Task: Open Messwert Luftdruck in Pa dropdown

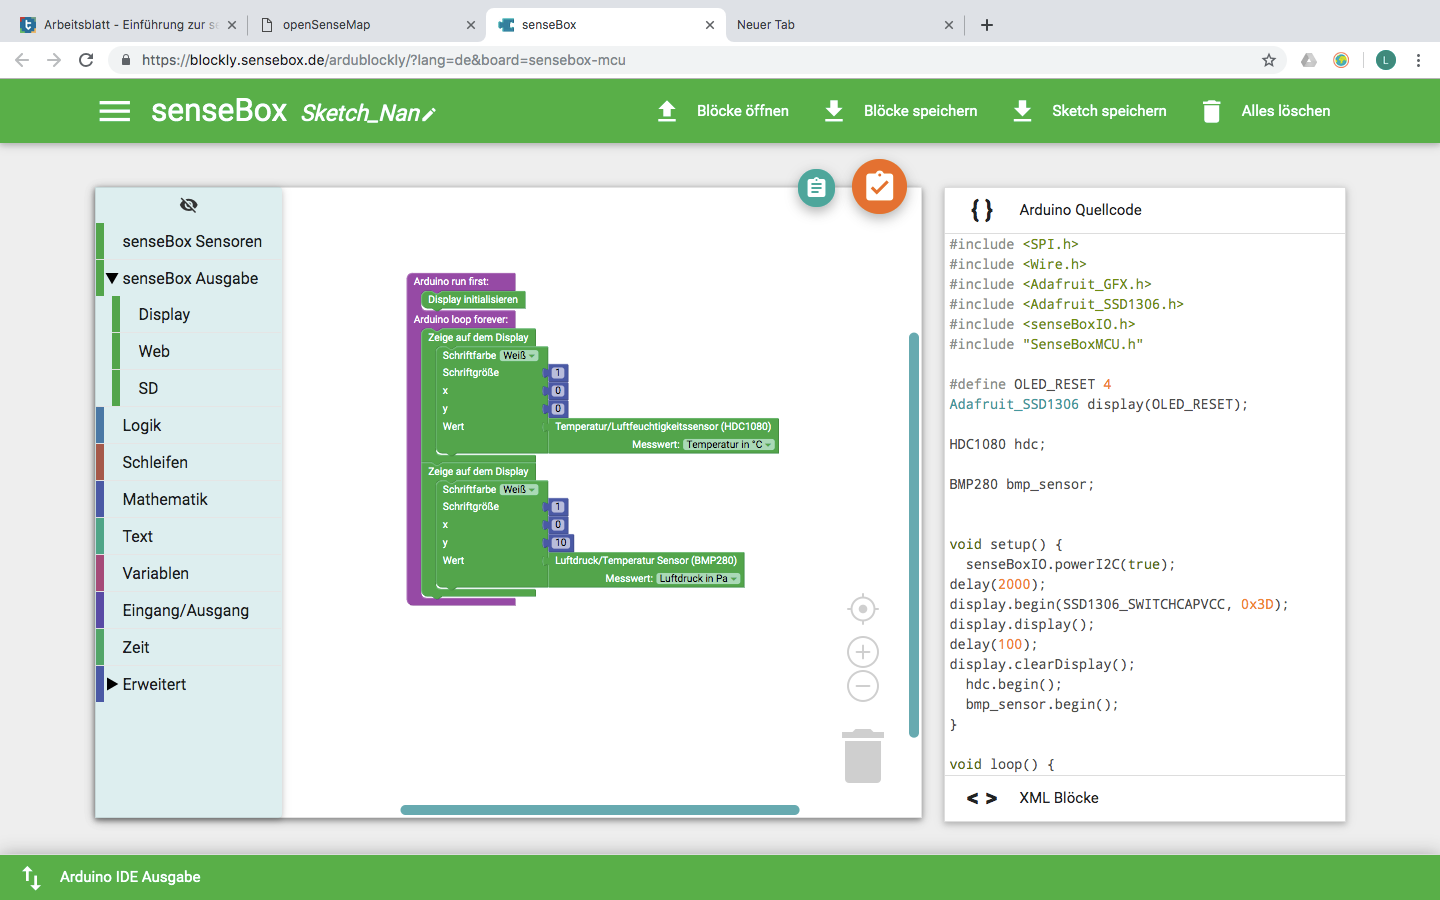Action: [x=698, y=578]
